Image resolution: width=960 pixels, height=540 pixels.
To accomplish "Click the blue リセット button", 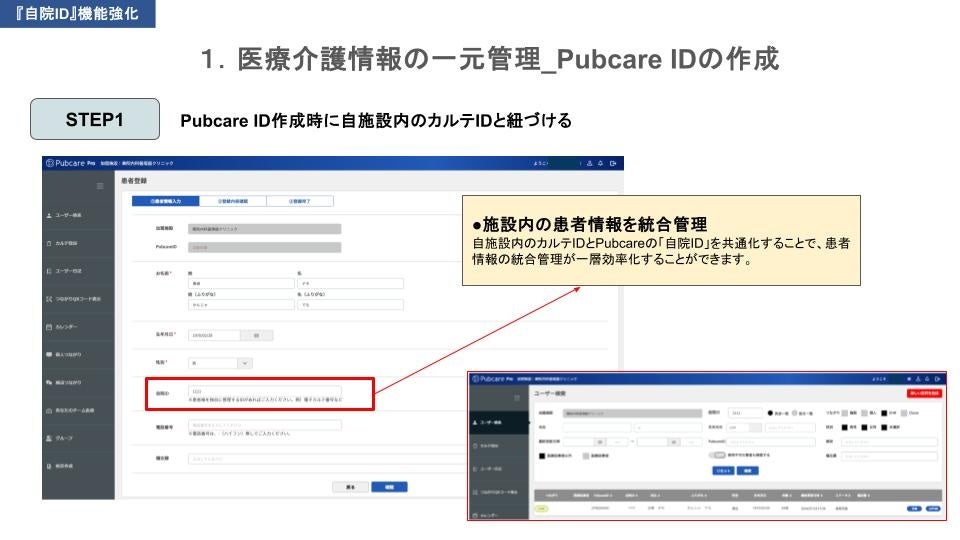I will click(723, 471).
